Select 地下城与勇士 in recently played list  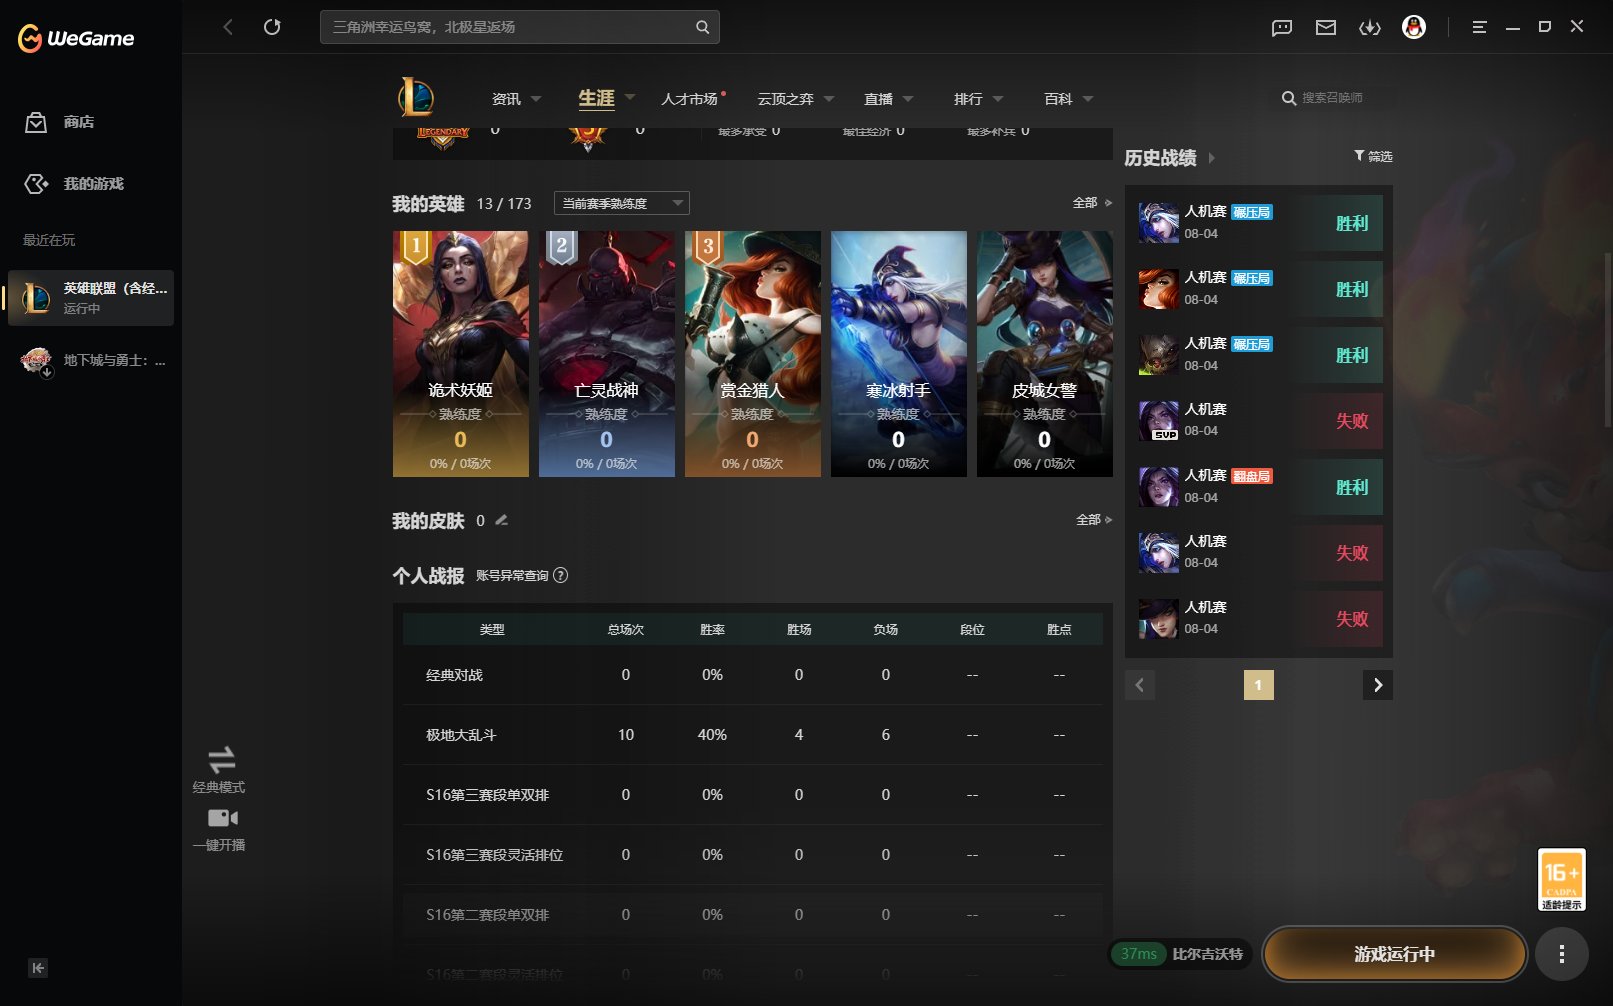[x=91, y=360]
